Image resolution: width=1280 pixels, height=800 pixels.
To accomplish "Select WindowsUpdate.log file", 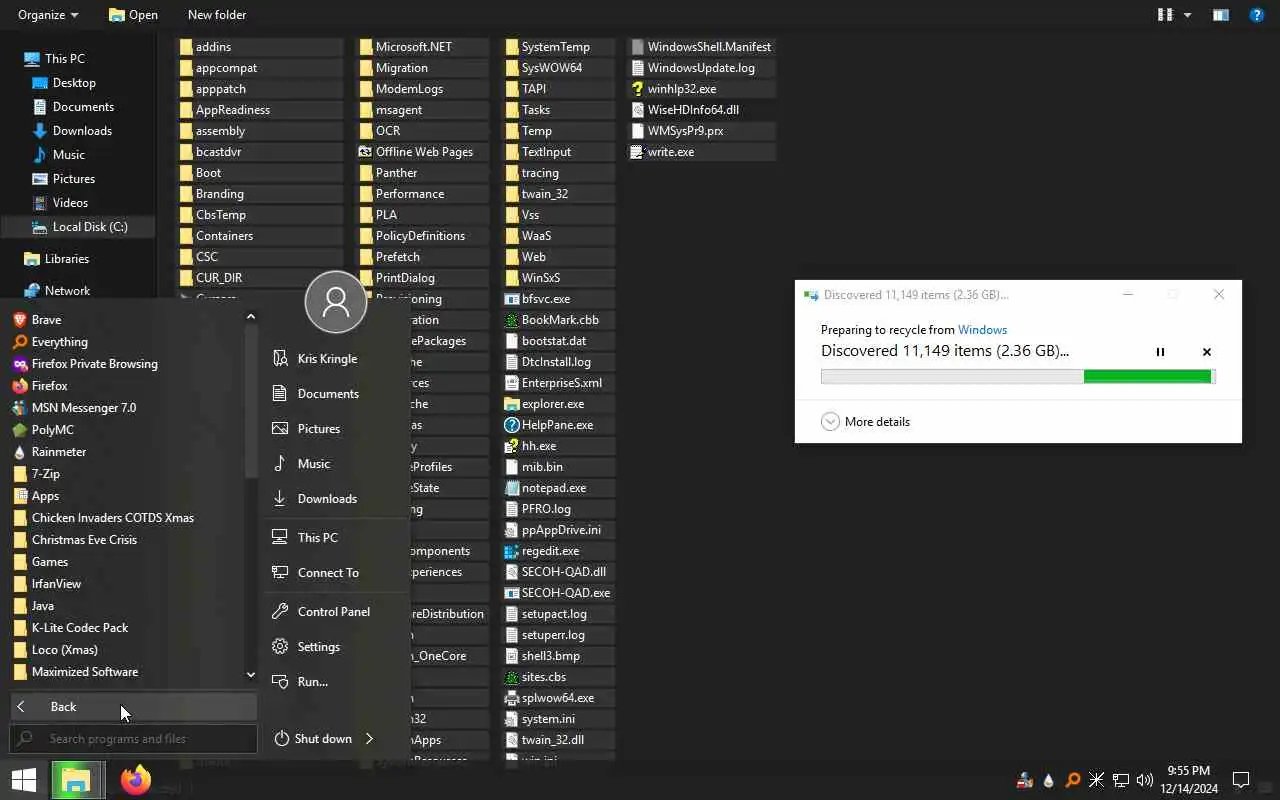I will click(703, 68).
